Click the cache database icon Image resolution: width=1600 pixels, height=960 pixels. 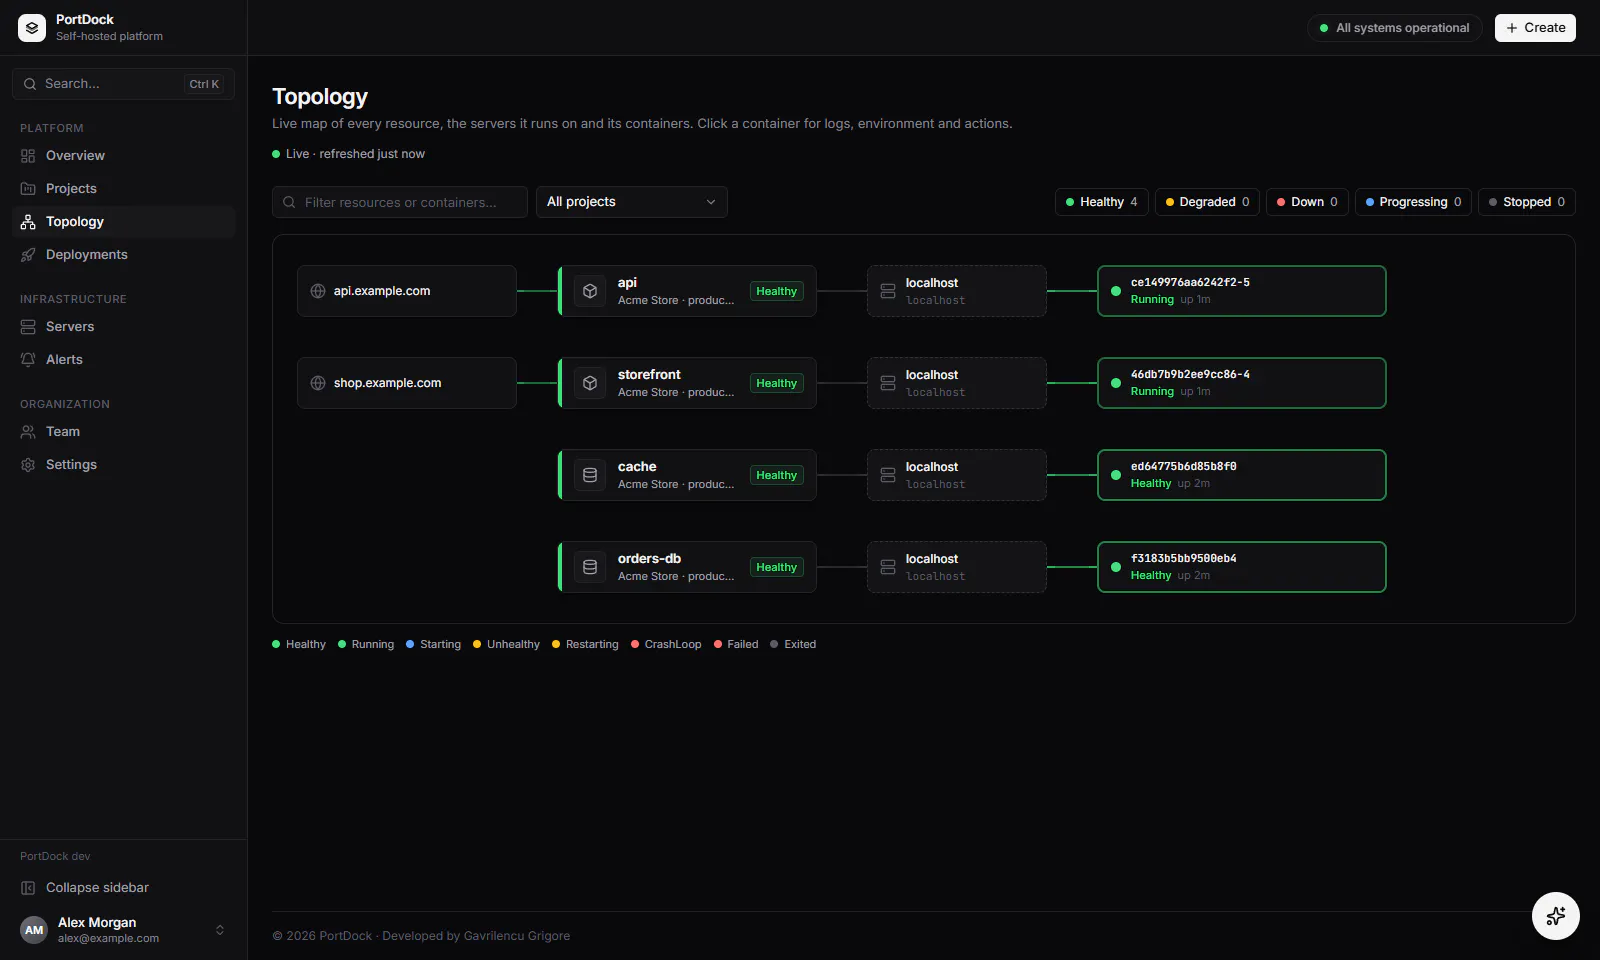click(x=590, y=475)
